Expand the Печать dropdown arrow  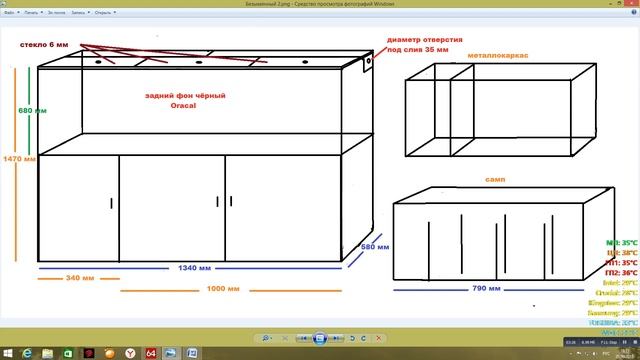(42, 13)
